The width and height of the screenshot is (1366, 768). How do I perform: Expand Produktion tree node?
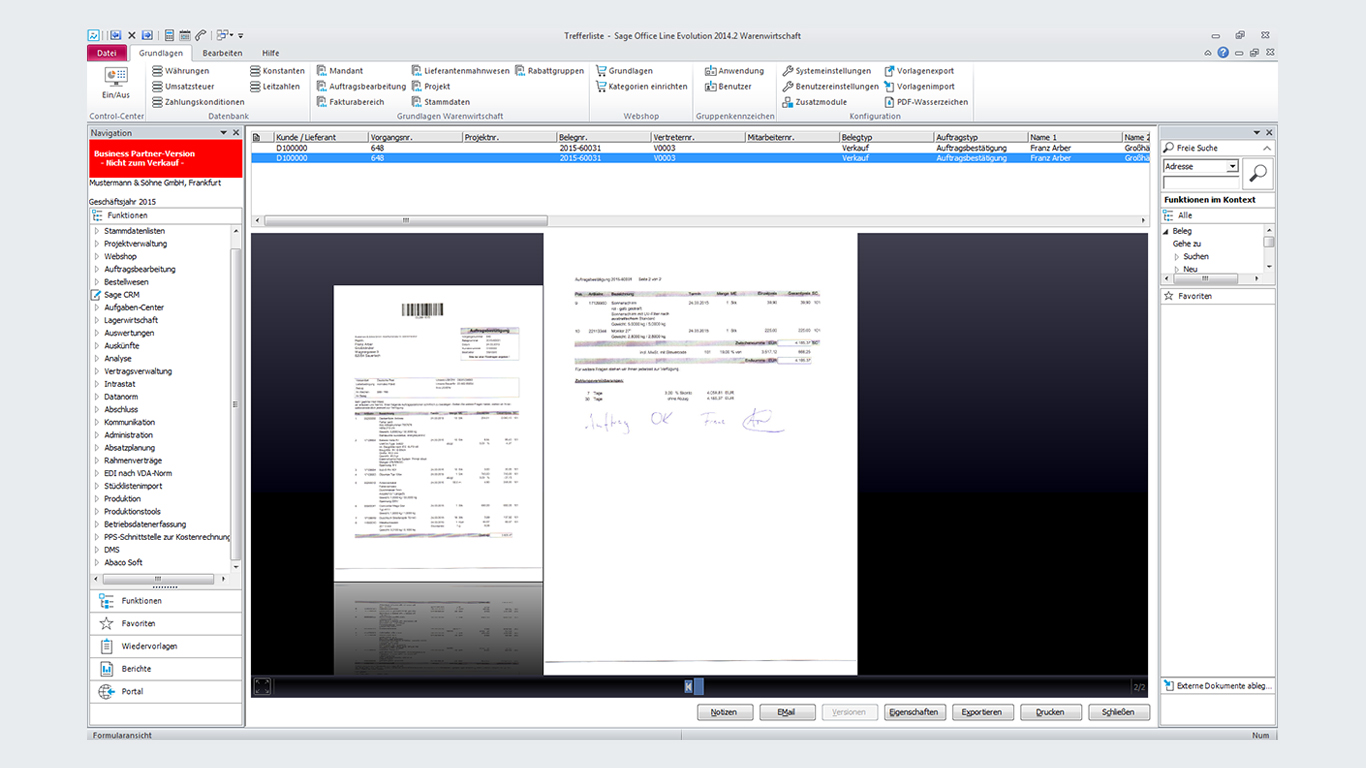click(97, 499)
